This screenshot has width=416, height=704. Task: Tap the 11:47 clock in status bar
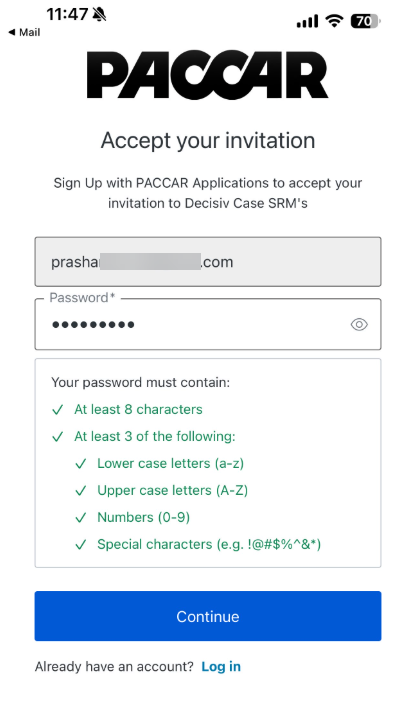point(67,14)
